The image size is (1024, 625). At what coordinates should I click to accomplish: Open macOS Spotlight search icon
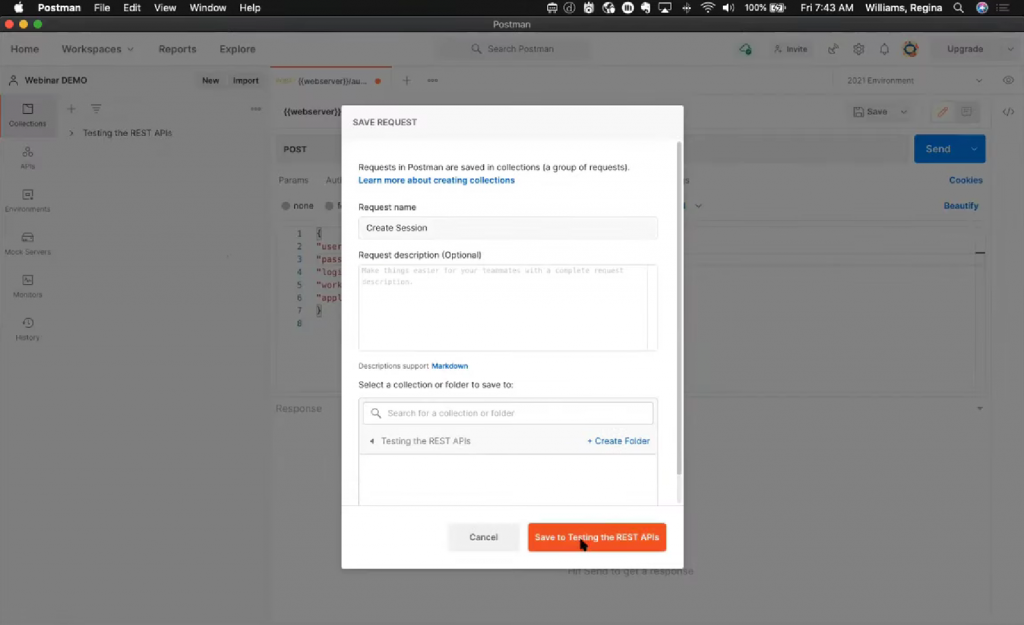coord(958,8)
